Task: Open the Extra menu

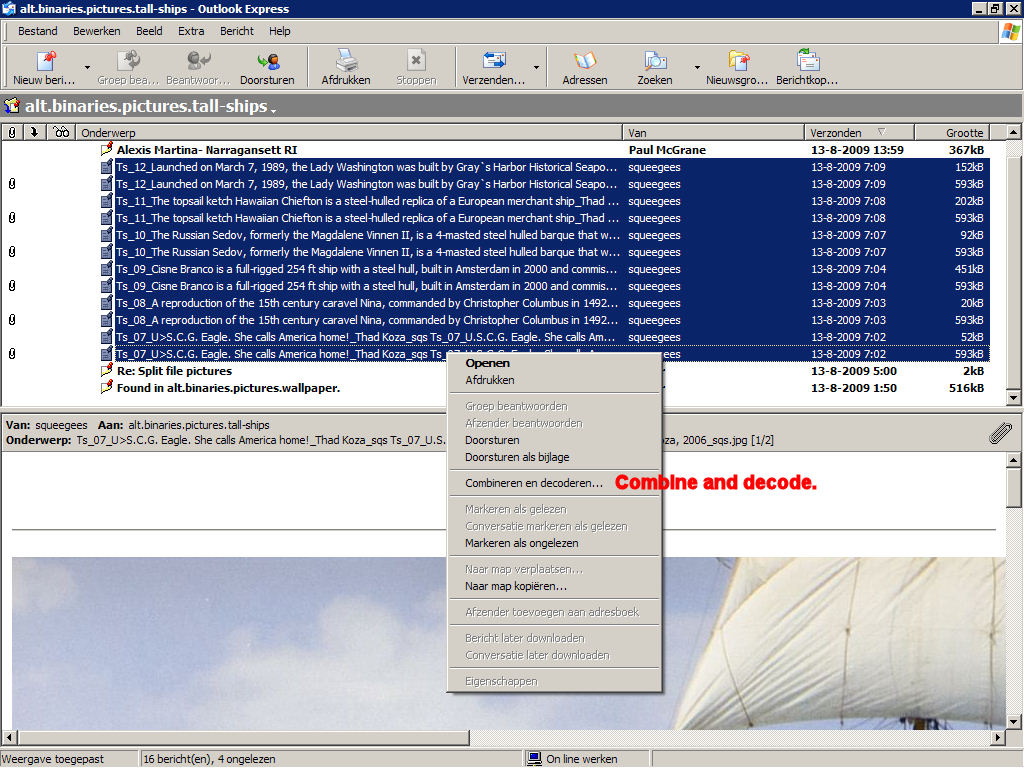Action: coord(191,31)
